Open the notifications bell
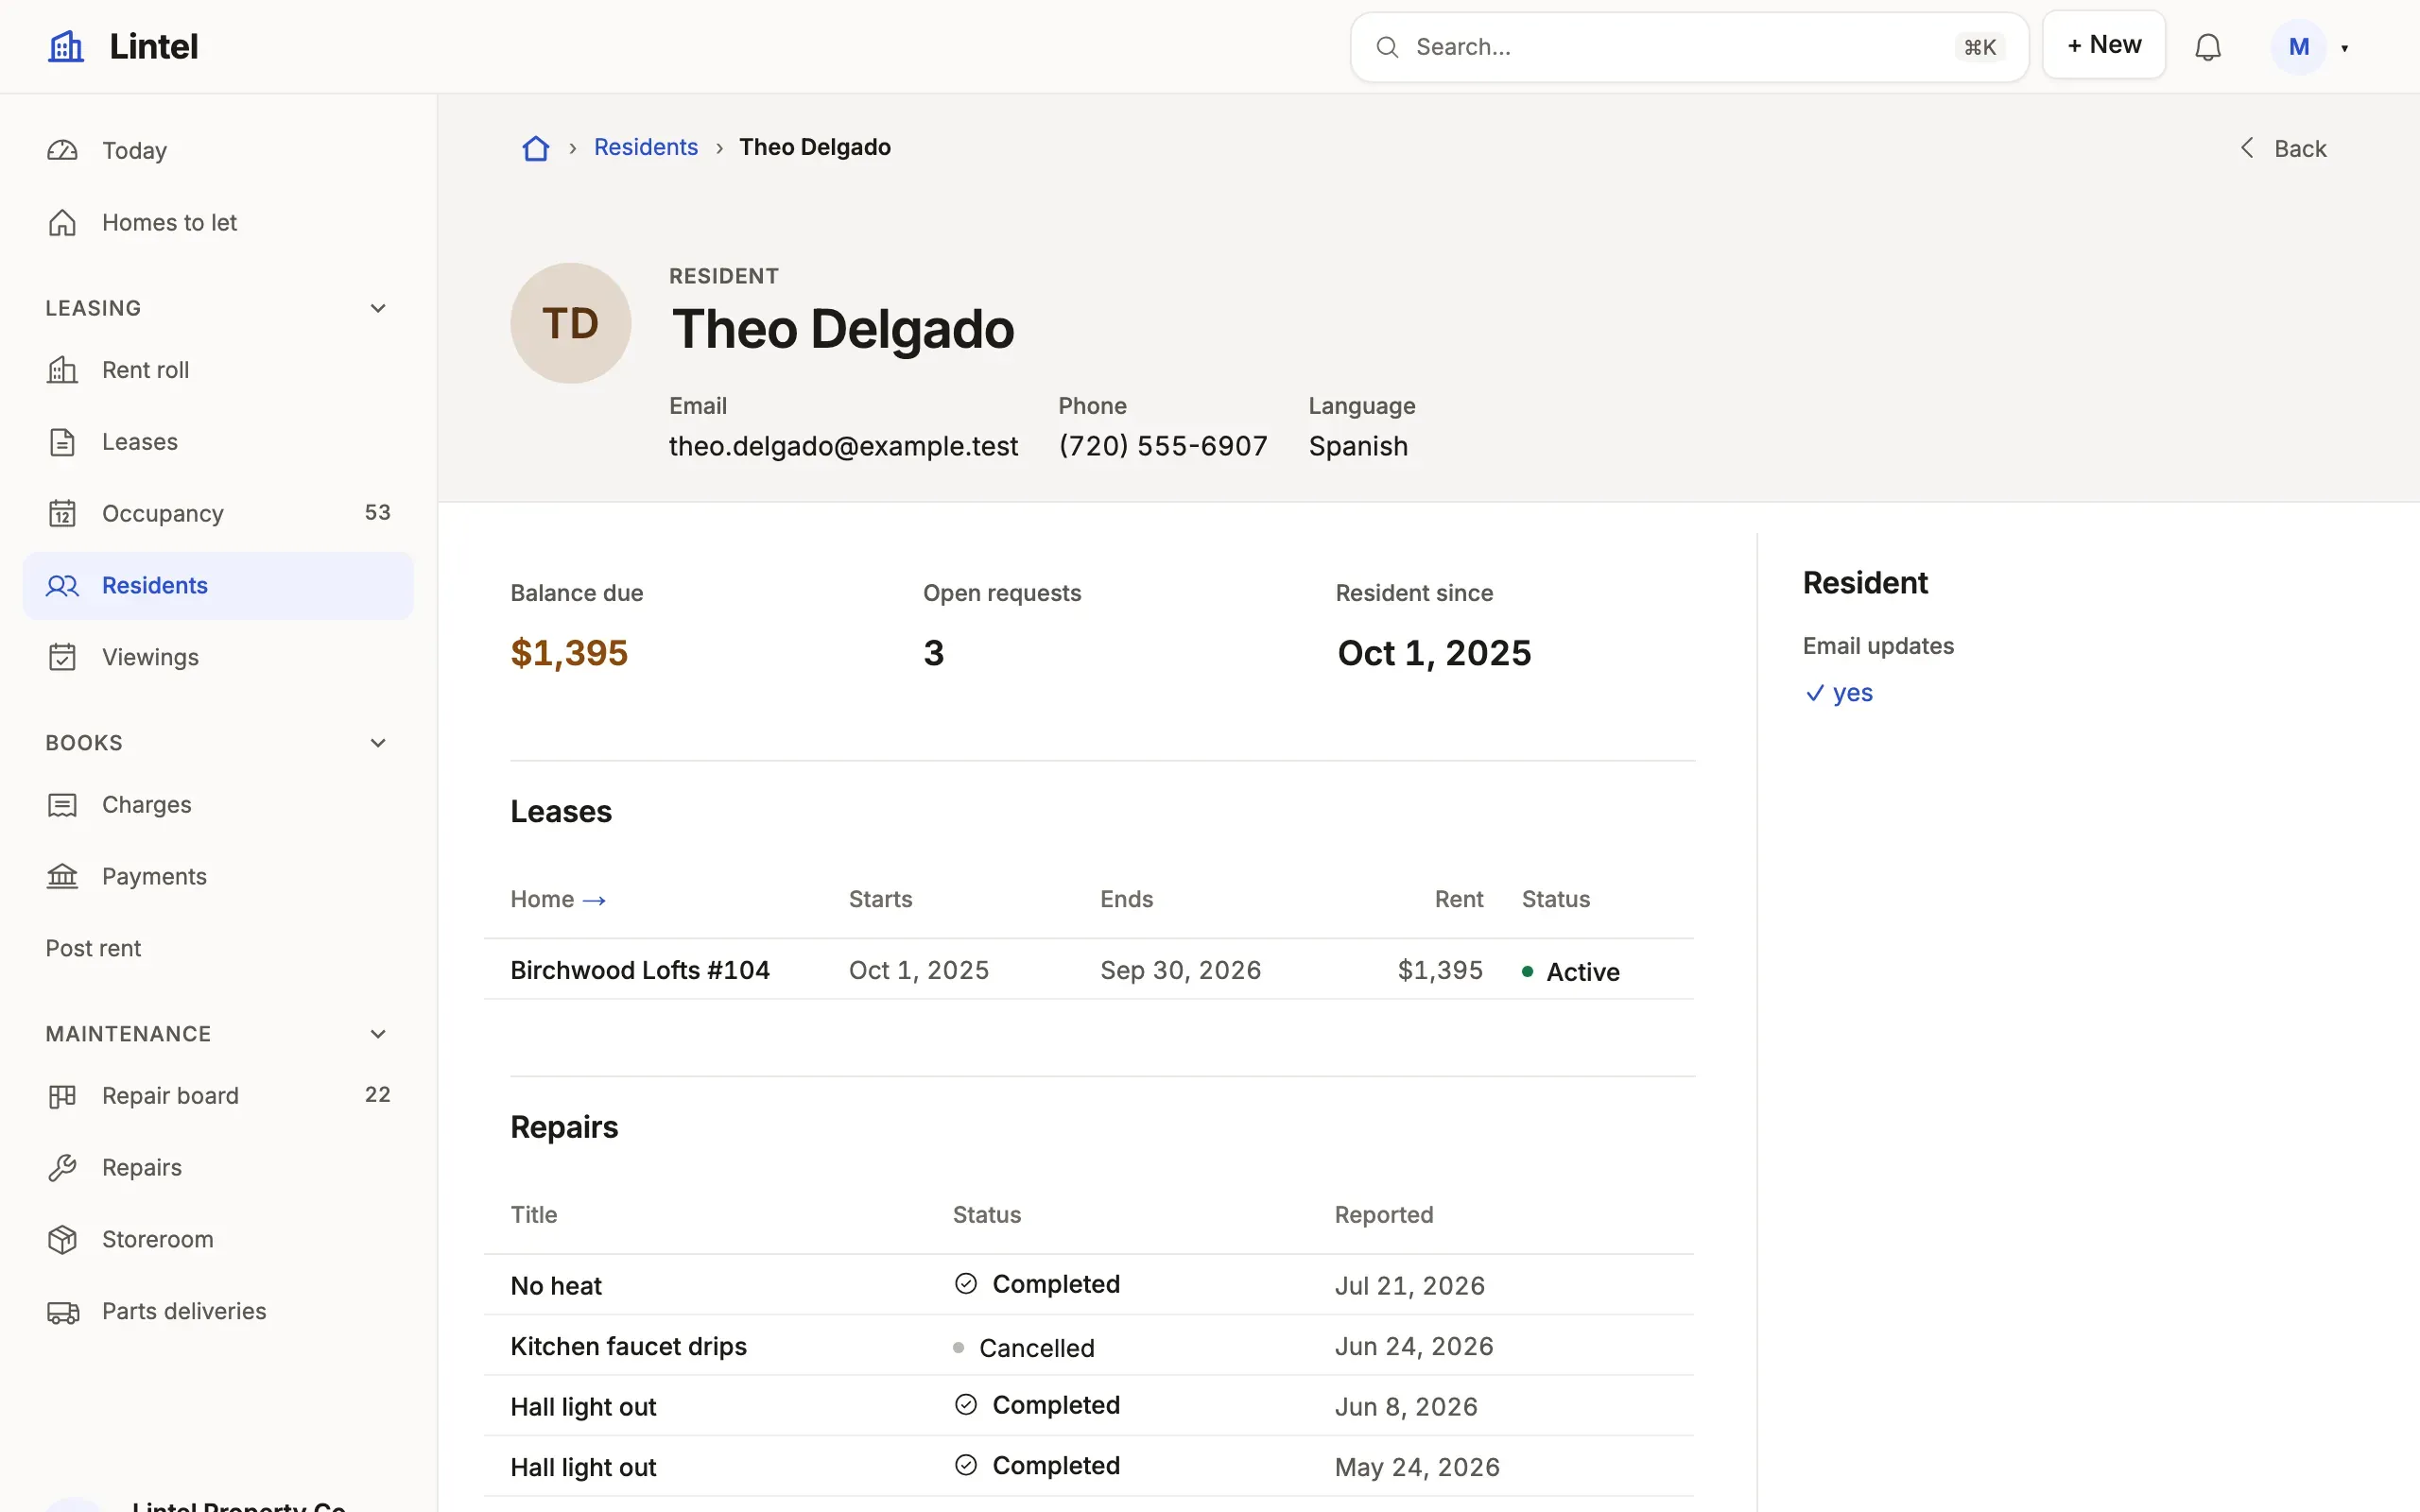2420x1512 pixels. tap(2207, 47)
